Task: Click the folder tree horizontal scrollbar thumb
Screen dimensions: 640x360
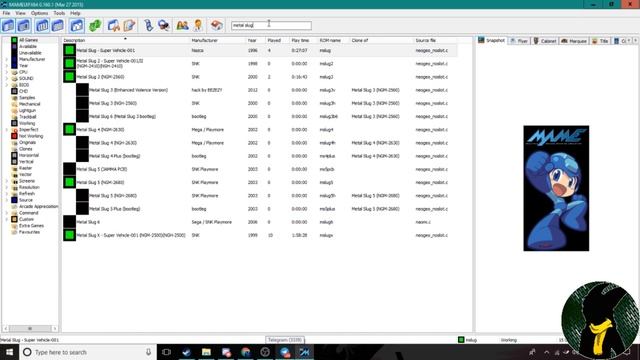Action: click(x=29, y=328)
